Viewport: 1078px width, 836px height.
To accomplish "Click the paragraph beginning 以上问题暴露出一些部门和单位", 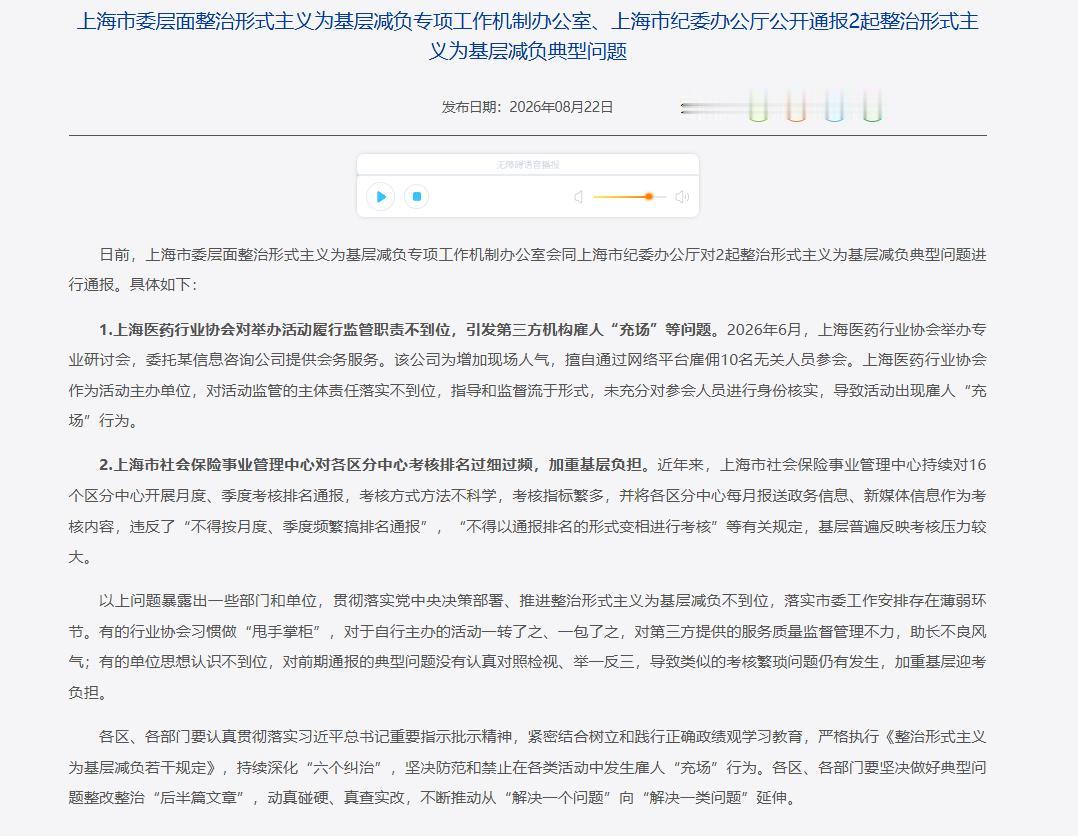I will pos(527,646).
